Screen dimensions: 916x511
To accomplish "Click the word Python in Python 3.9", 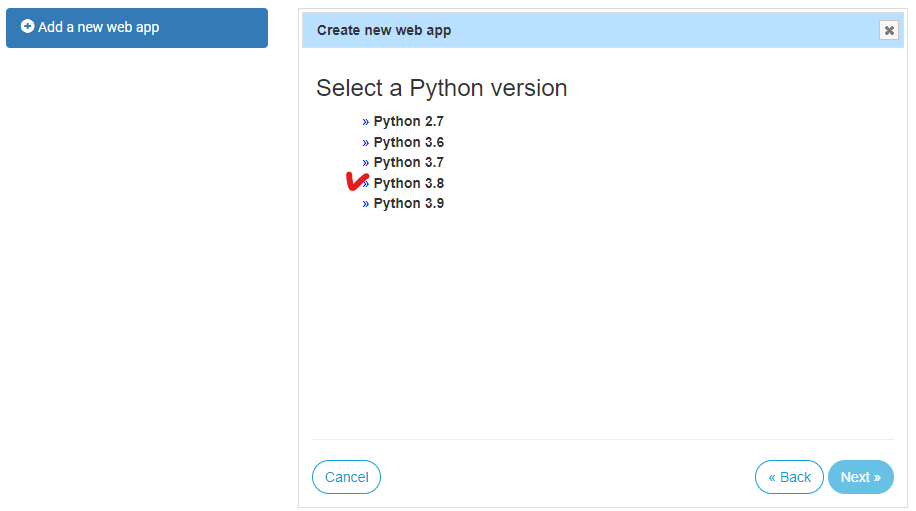I will [x=397, y=203].
